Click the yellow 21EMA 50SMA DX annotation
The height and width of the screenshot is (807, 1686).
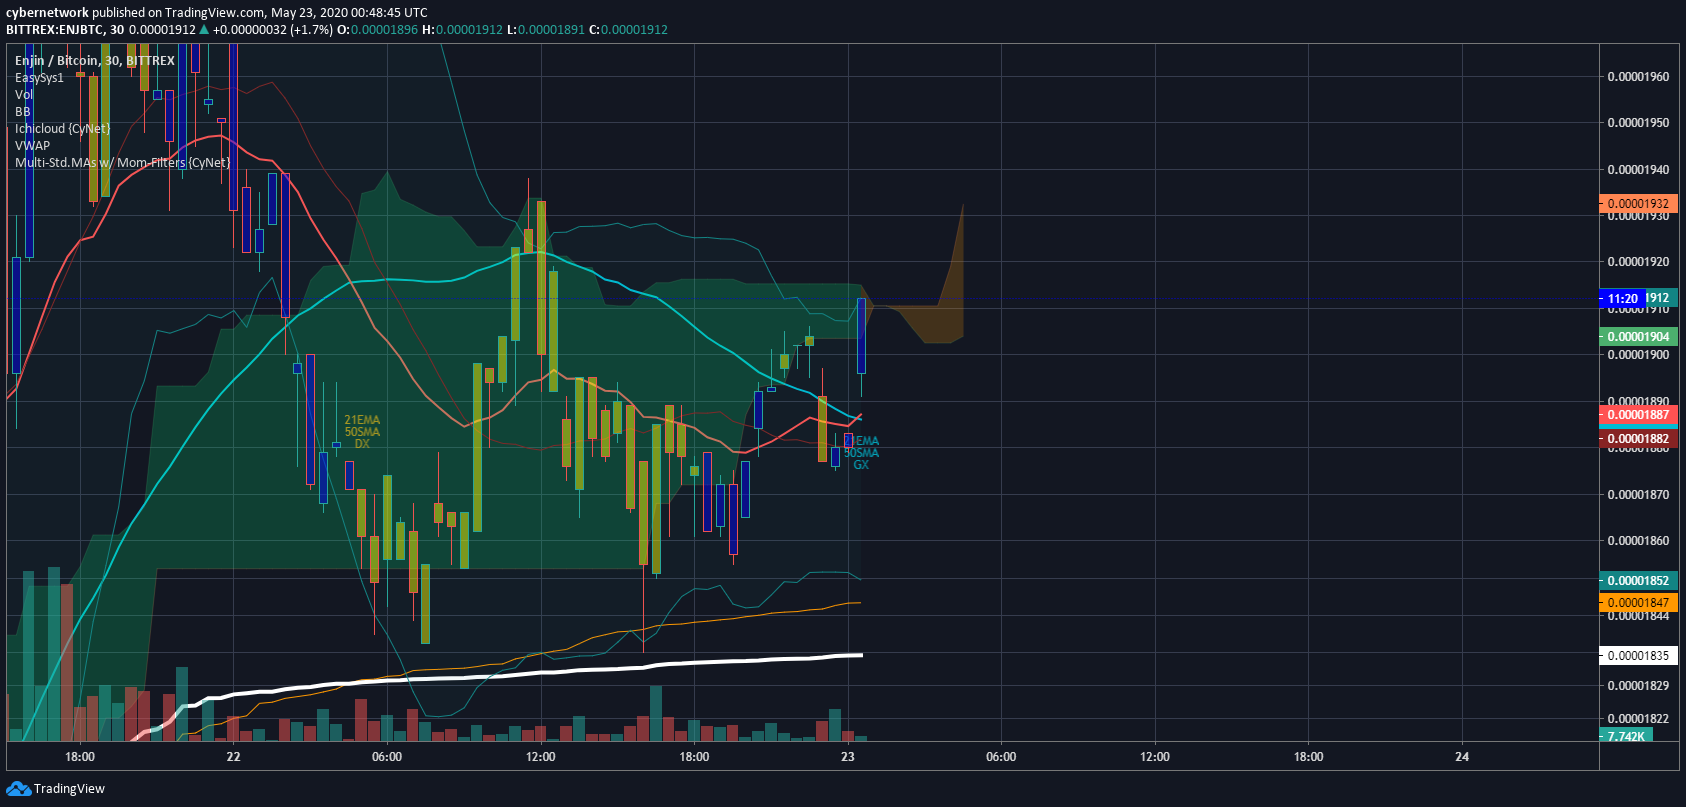(362, 432)
